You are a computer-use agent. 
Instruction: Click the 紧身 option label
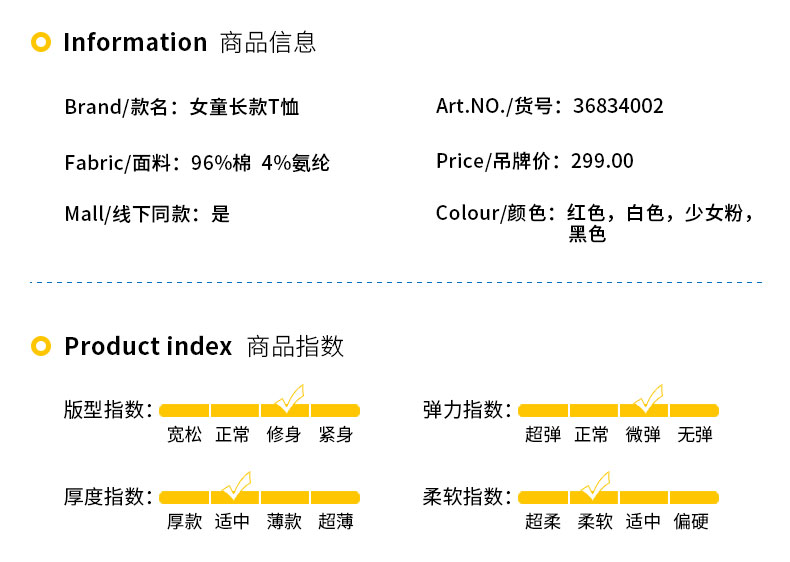point(335,435)
